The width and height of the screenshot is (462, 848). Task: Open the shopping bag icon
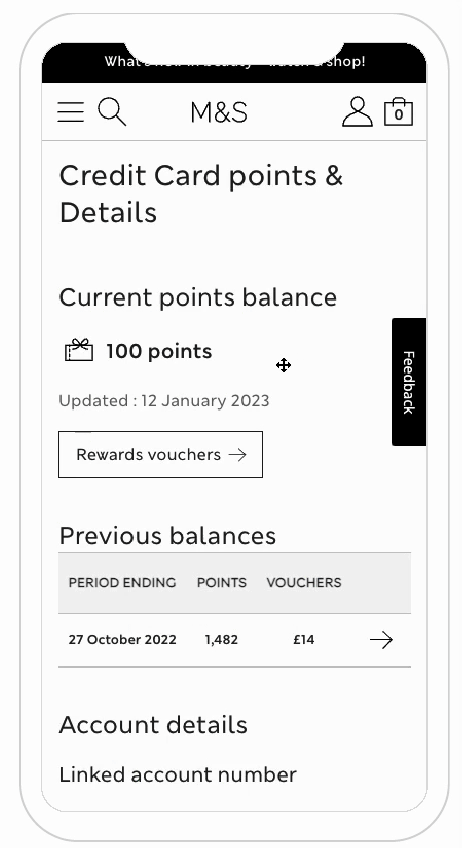[x=398, y=112]
